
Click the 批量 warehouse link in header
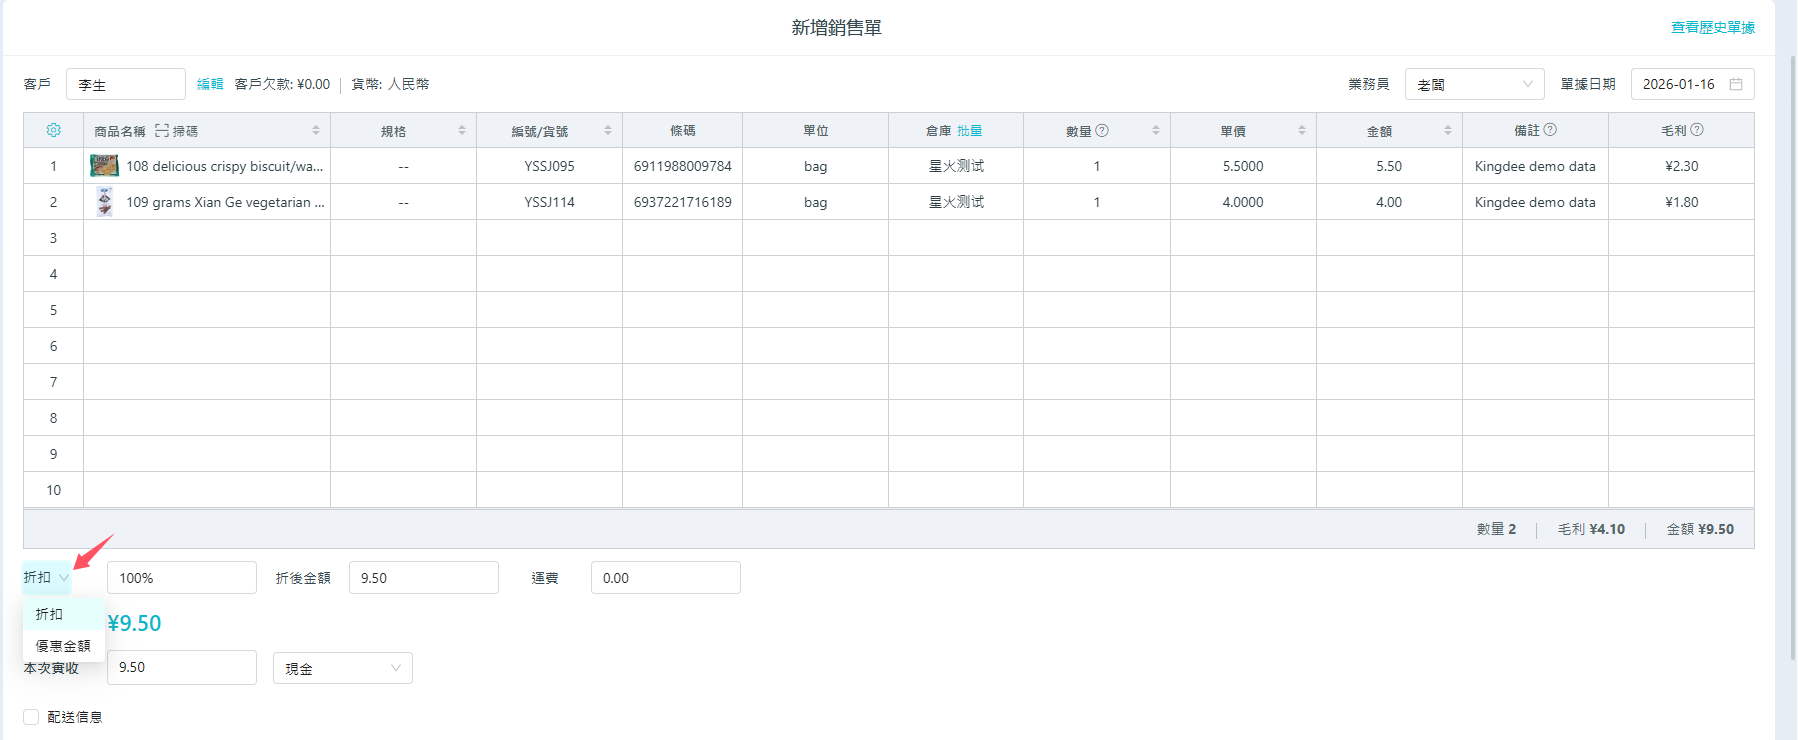pos(969,131)
